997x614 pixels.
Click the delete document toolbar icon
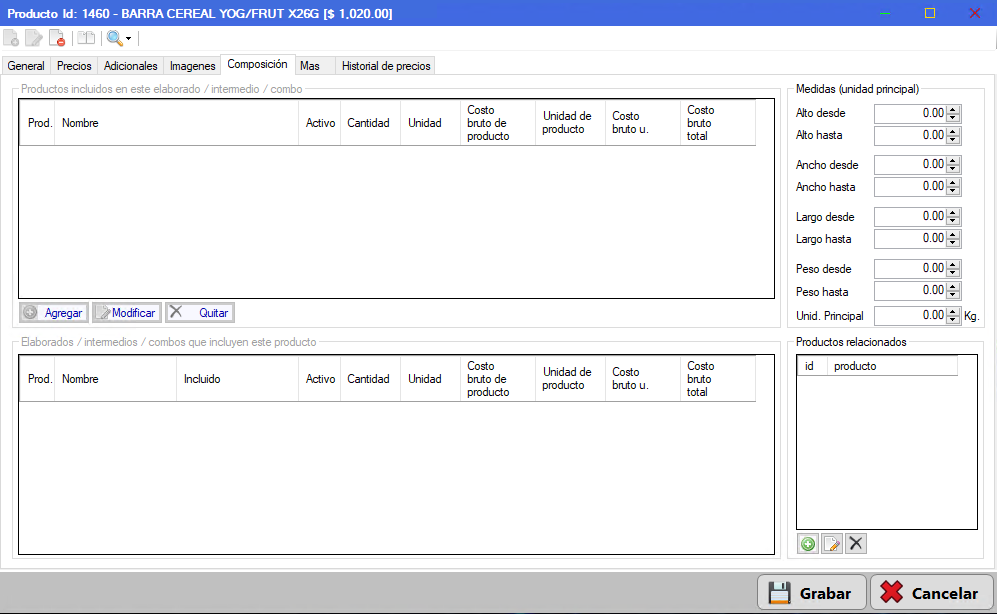pyautogui.click(x=57, y=38)
